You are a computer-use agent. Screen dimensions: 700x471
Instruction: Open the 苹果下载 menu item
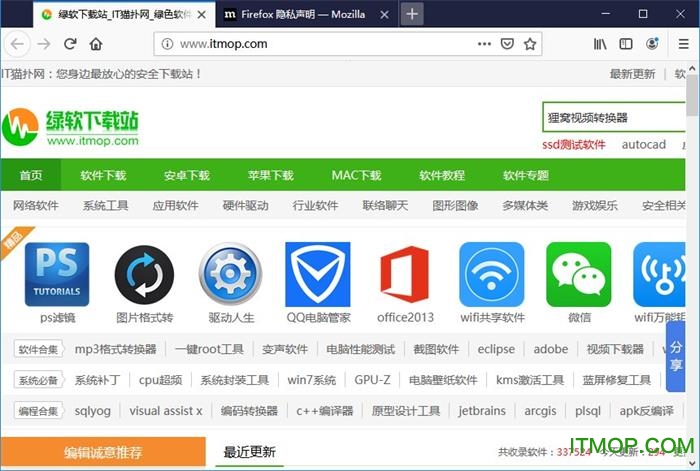pos(271,175)
